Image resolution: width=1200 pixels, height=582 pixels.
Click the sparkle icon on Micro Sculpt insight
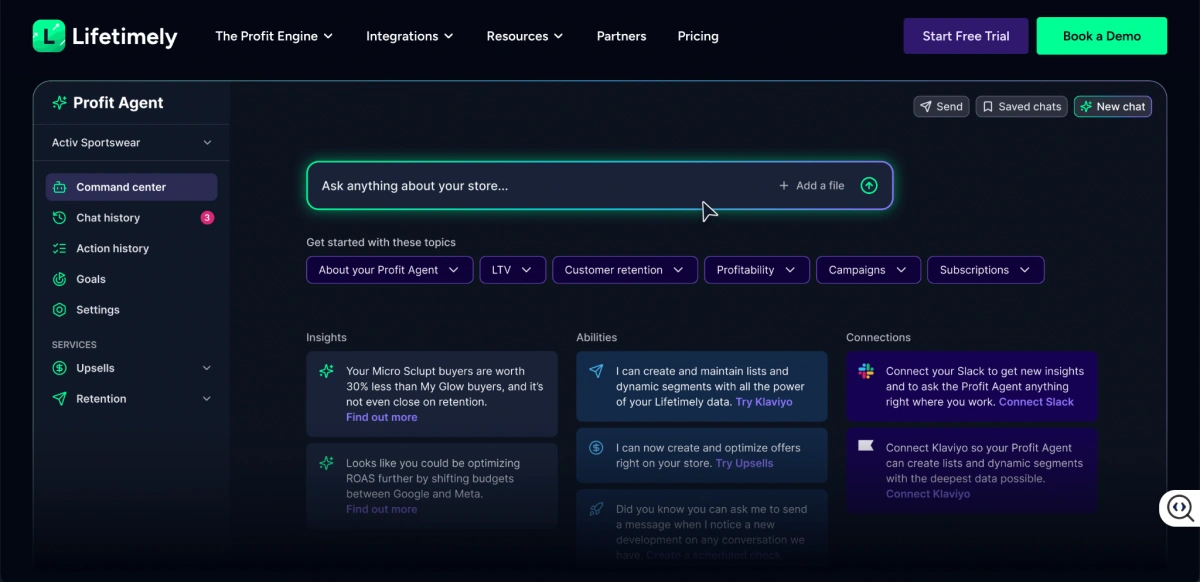[326, 371]
